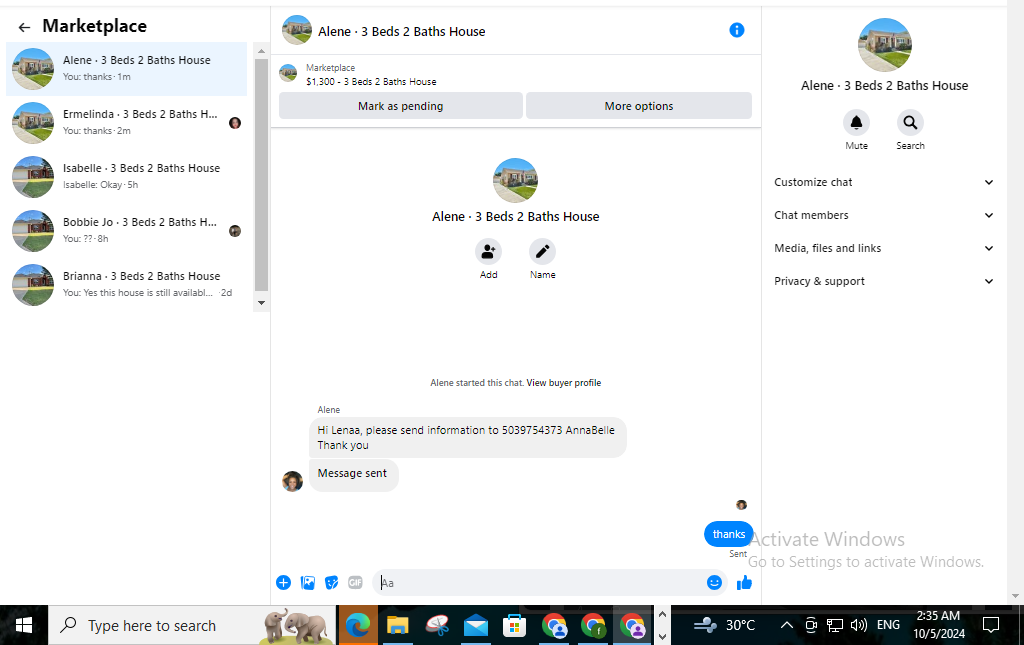Image resolution: width=1024 pixels, height=645 pixels.
Task: Select the Isabelle conversation
Action: [127, 177]
